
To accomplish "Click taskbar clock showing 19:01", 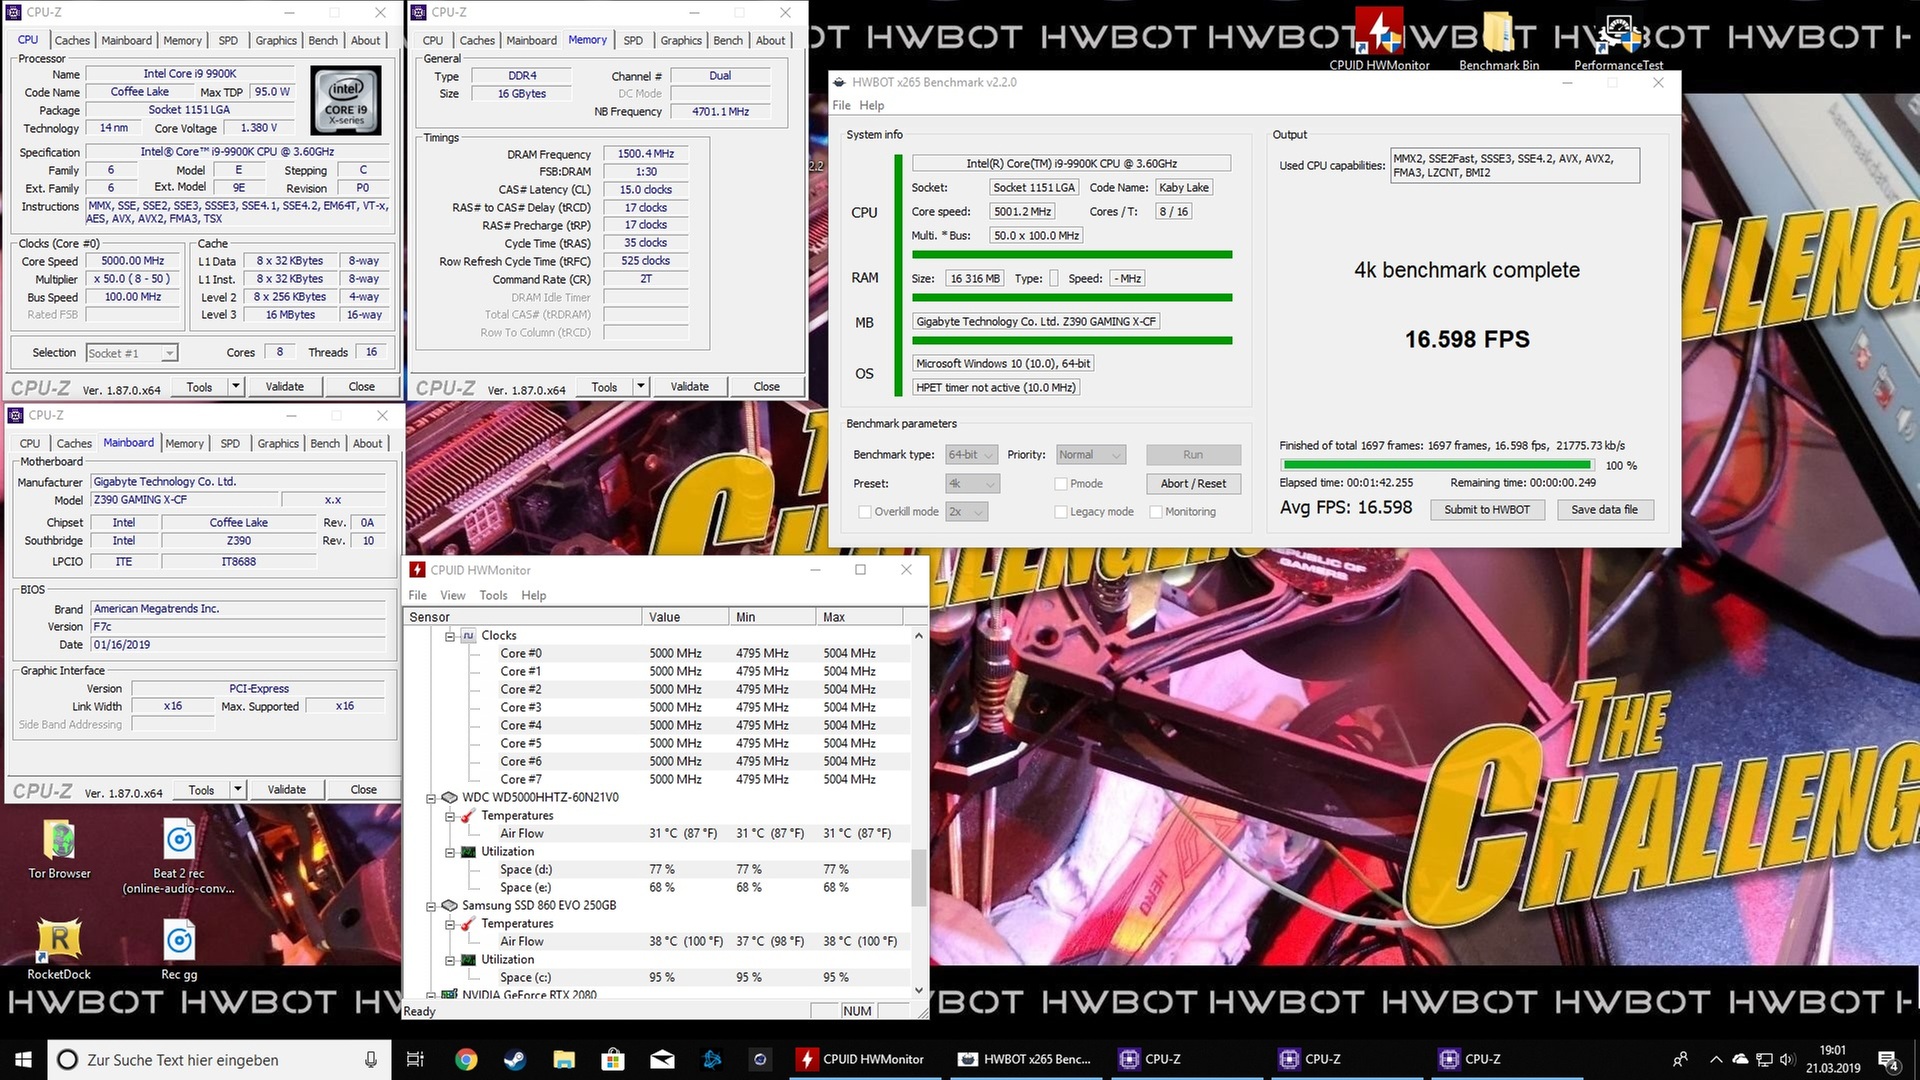I will pyautogui.click(x=1833, y=1059).
